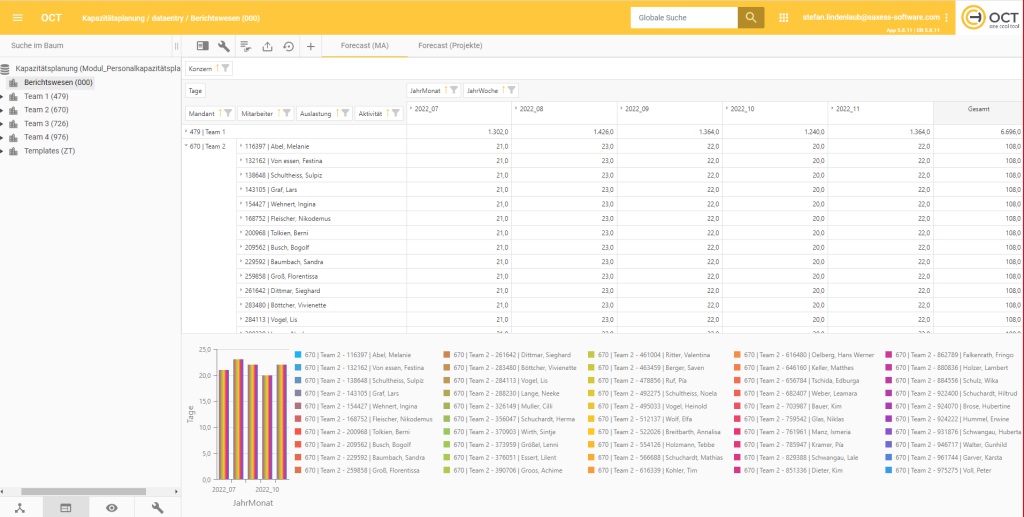Click the history restore icon in toolbar
Image resolution: width=1024 pixels, height=517 pixels.
289,46
